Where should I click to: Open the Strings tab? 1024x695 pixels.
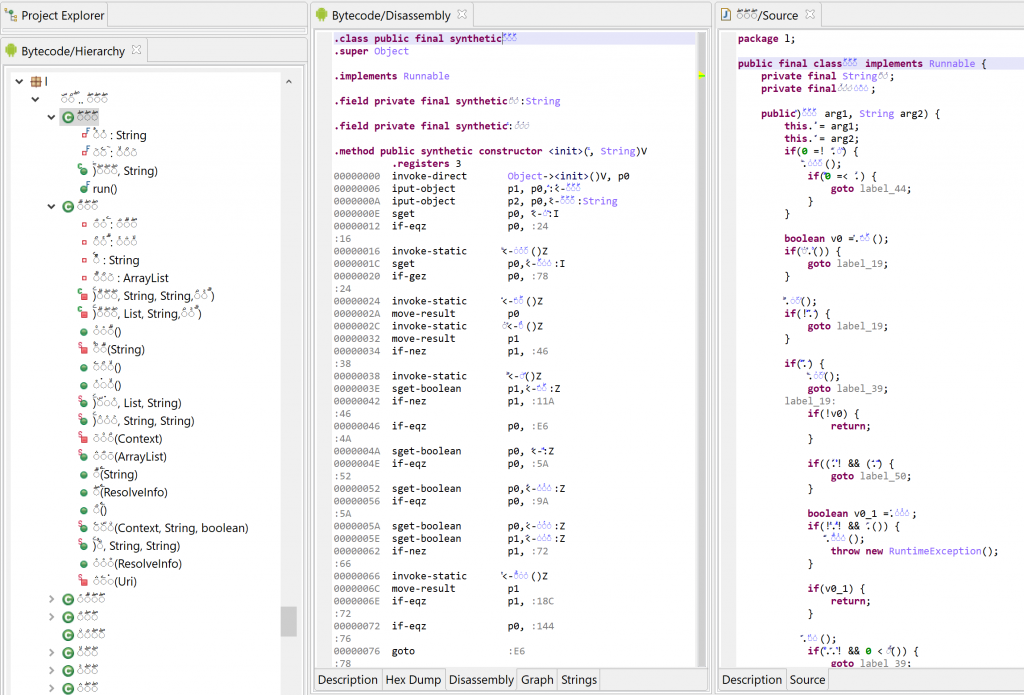pos(579,679)
